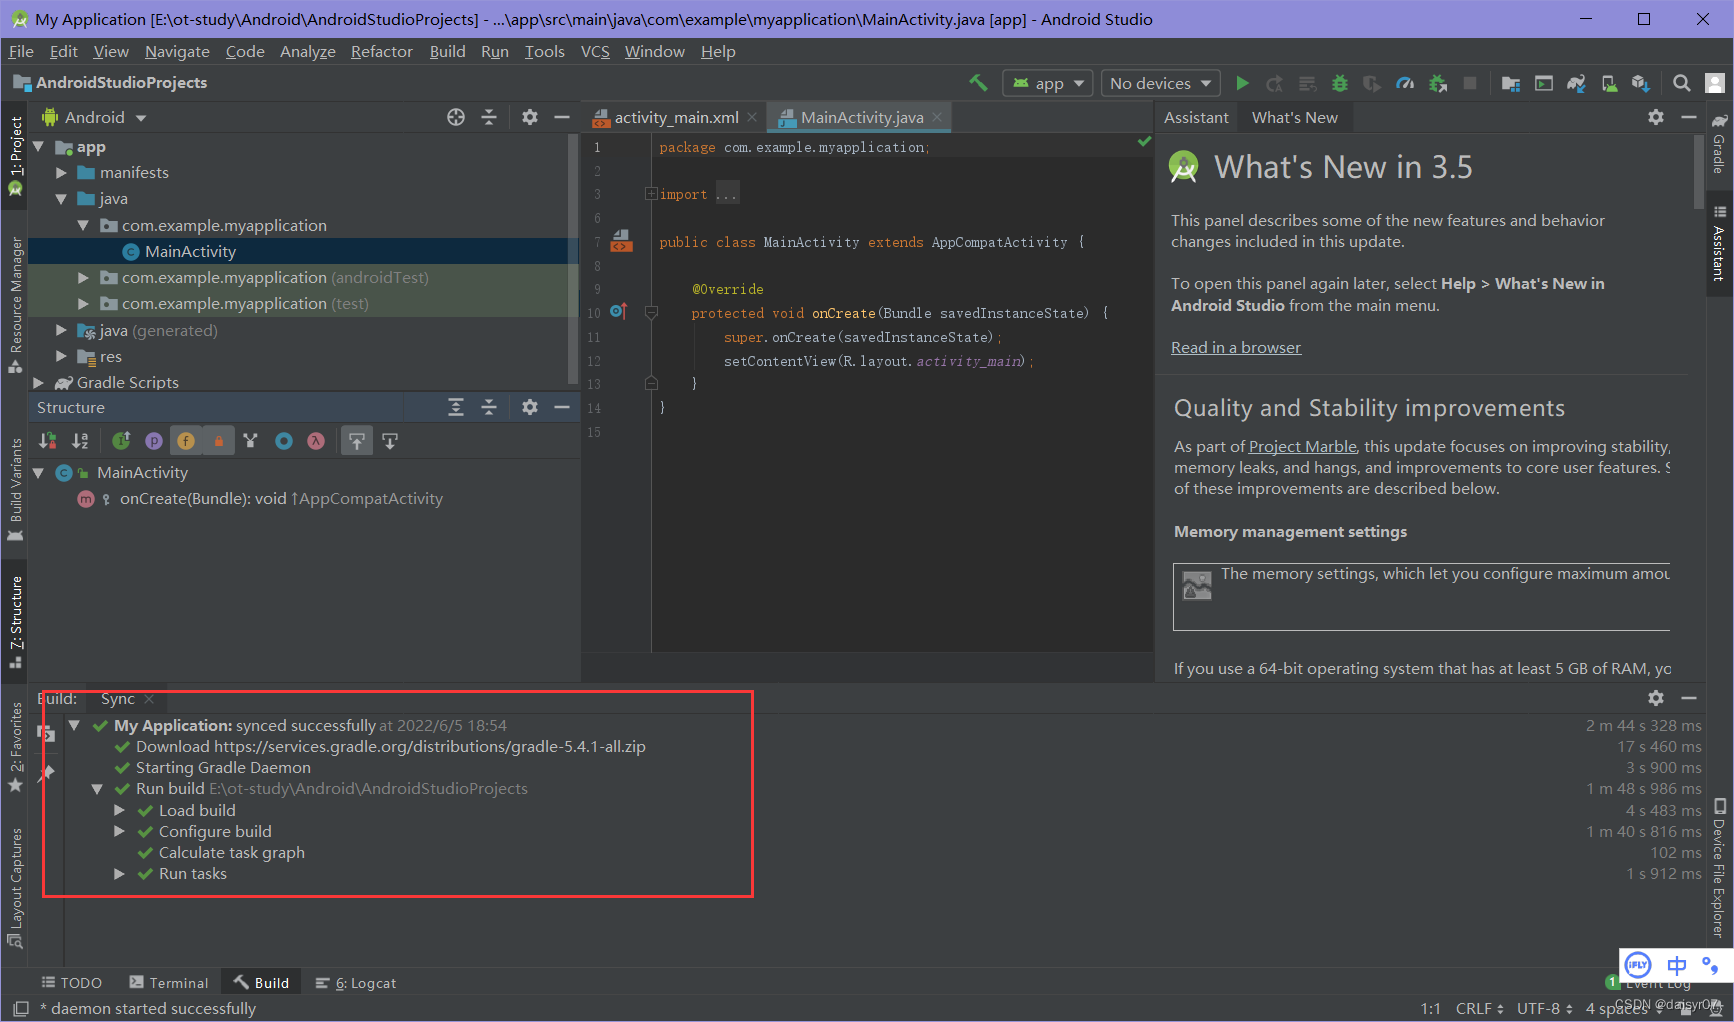
Task: Click the user account avatar icon
Action: click(1715, 83)
